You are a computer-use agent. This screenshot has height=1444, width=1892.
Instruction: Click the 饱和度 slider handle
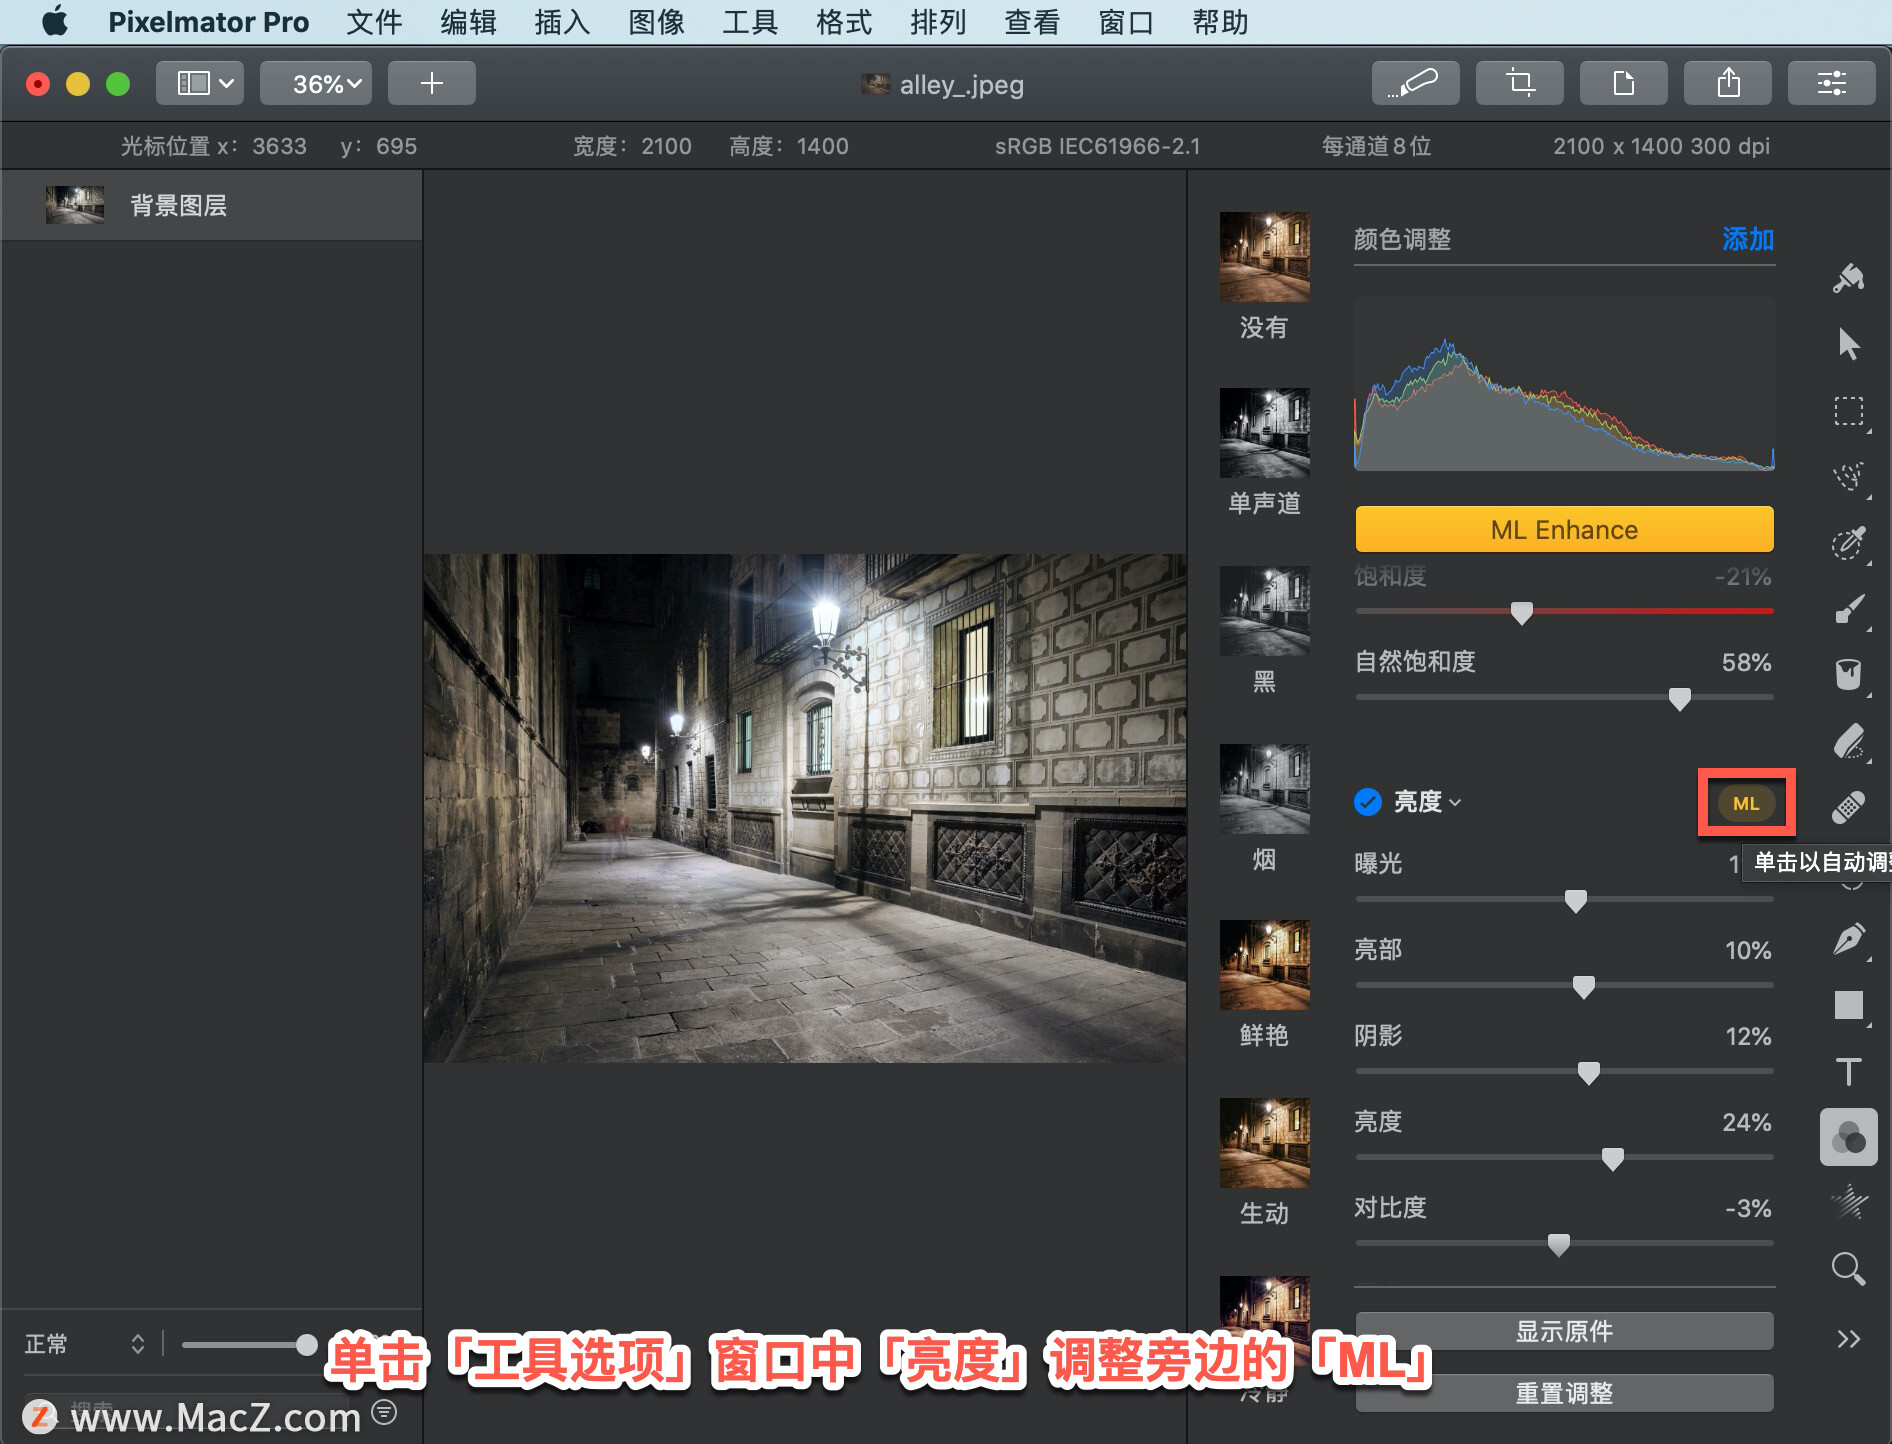pyautogui.click(x=1522, y=613)
